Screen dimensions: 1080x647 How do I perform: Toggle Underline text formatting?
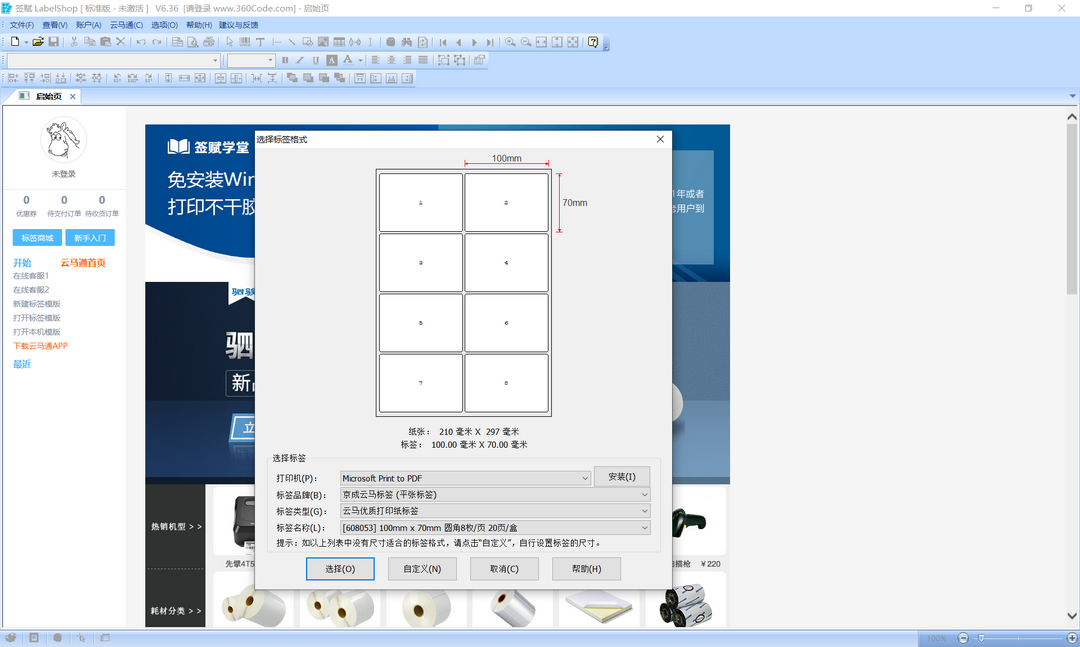(x=316, y=60)
